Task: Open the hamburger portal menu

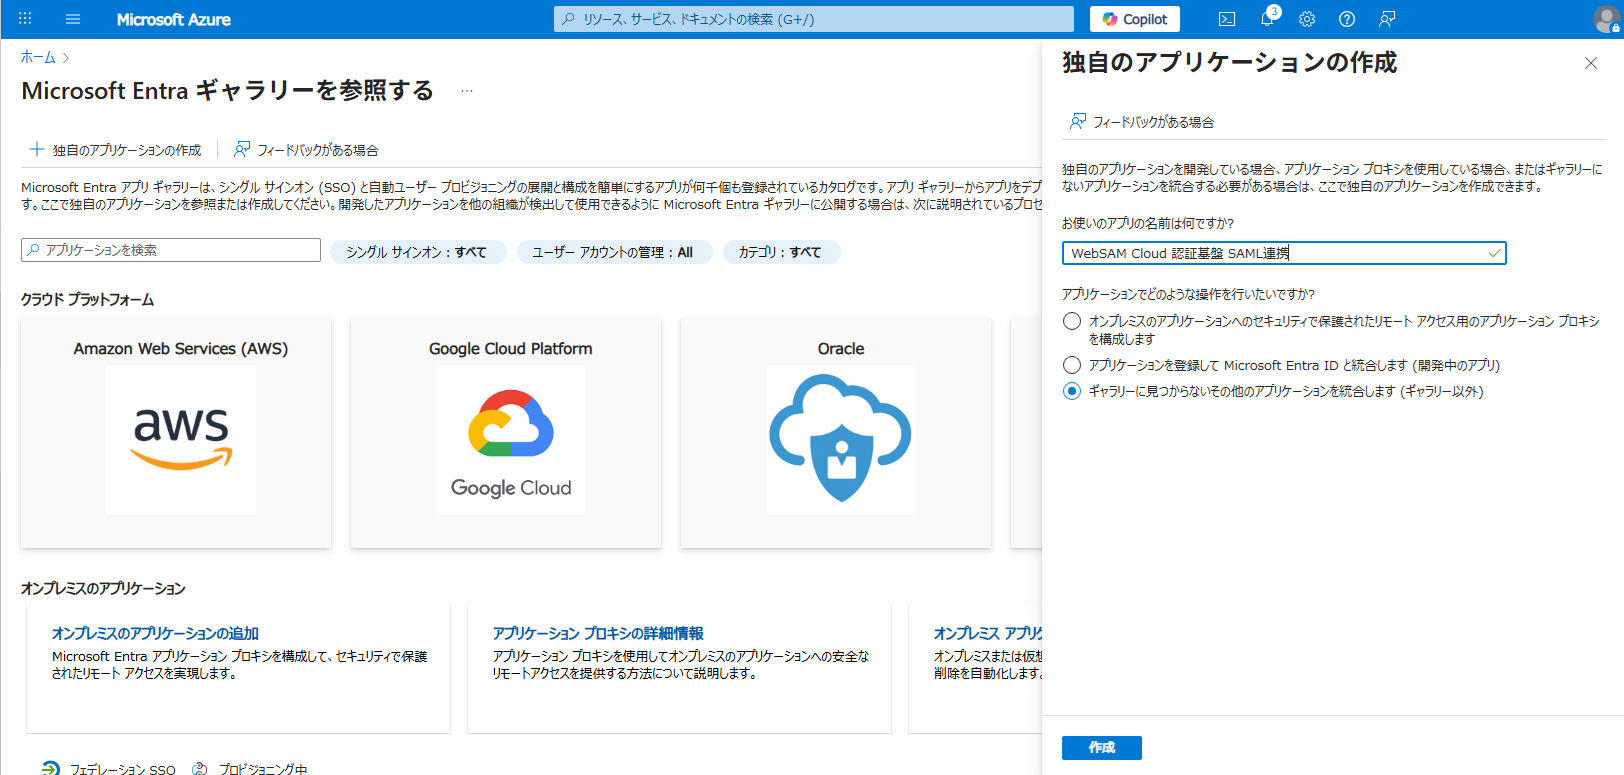Action: [73, 19]
